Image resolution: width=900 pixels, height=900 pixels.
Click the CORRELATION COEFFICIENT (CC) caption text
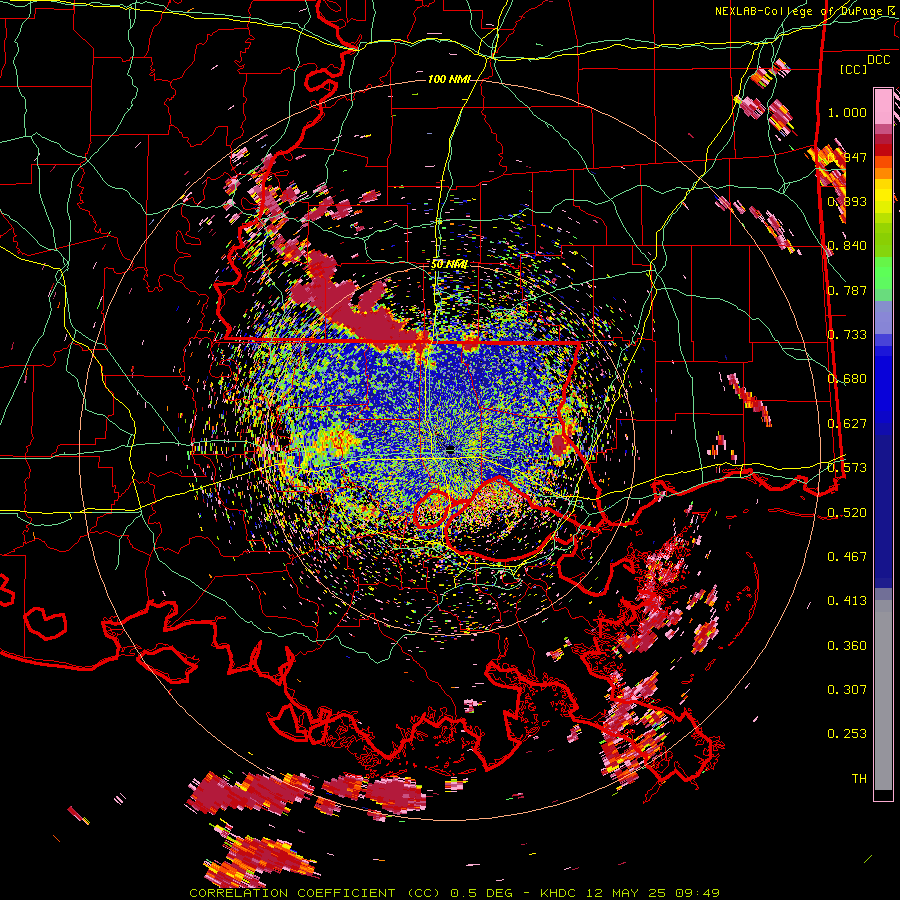pyautogui.click(x=315, y=893)
